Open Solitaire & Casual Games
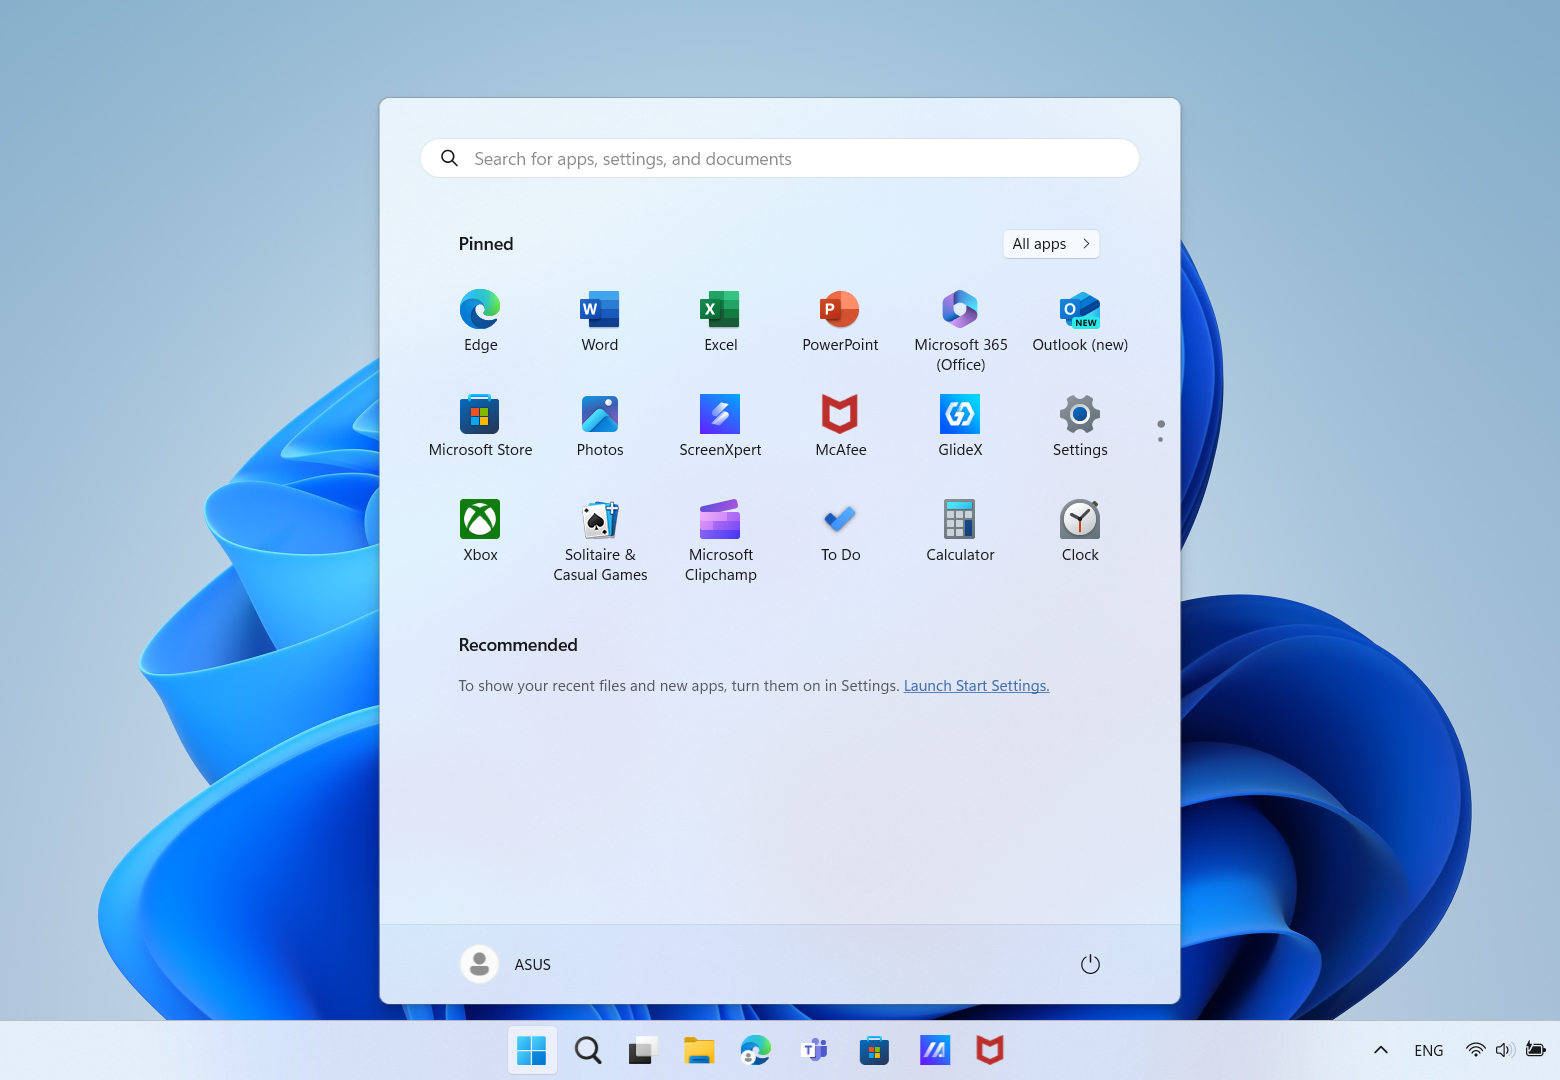1560x1080 pixels. [x=600, y=540]
